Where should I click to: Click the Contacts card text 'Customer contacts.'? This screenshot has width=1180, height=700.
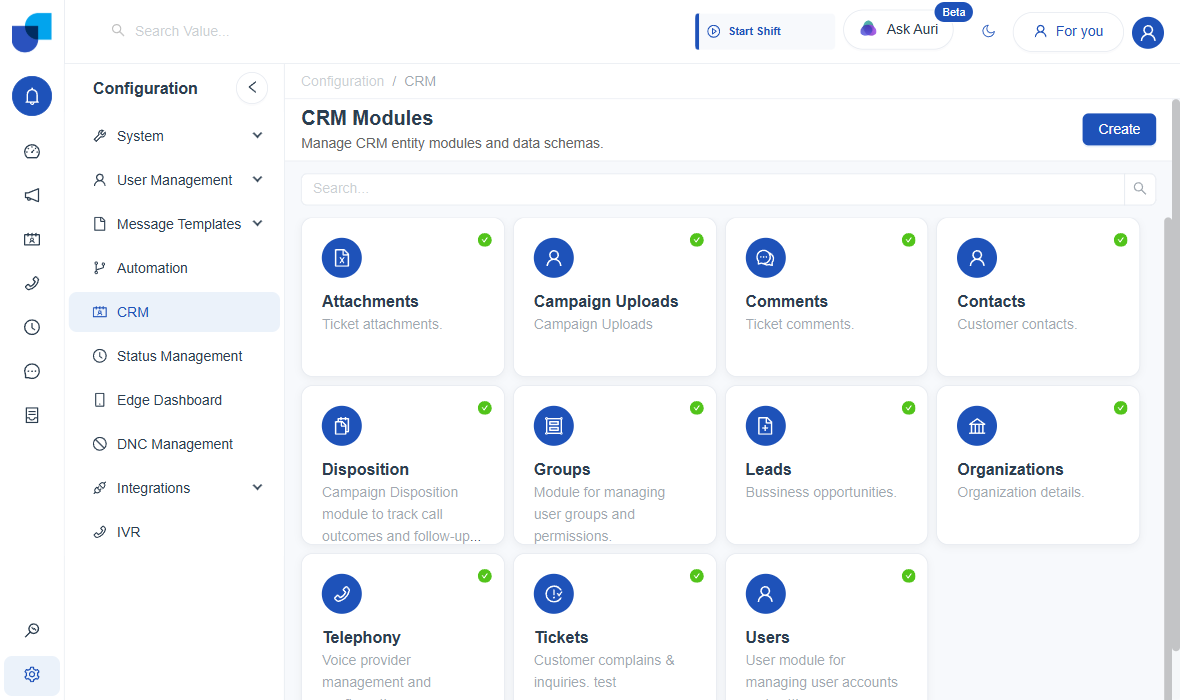(x=1017, y=324)
